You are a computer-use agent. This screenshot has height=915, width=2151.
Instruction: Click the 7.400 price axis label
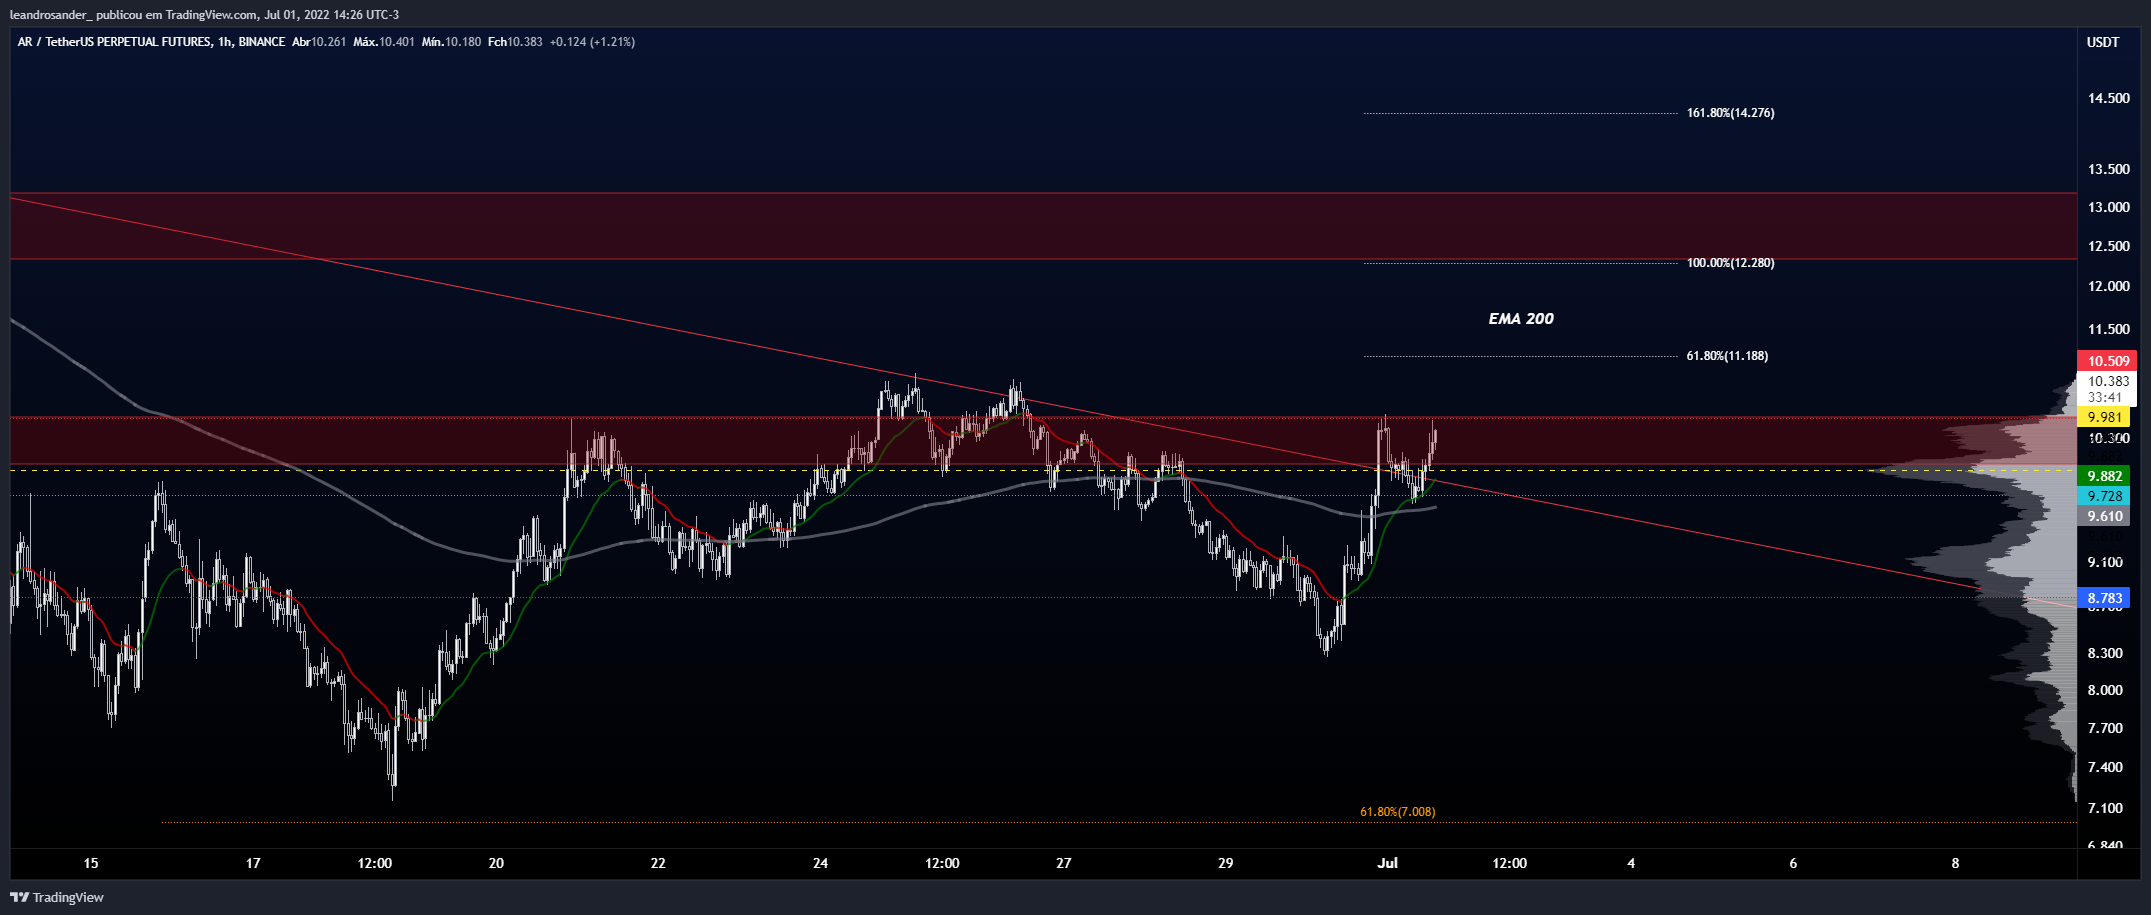(2105, 767)
